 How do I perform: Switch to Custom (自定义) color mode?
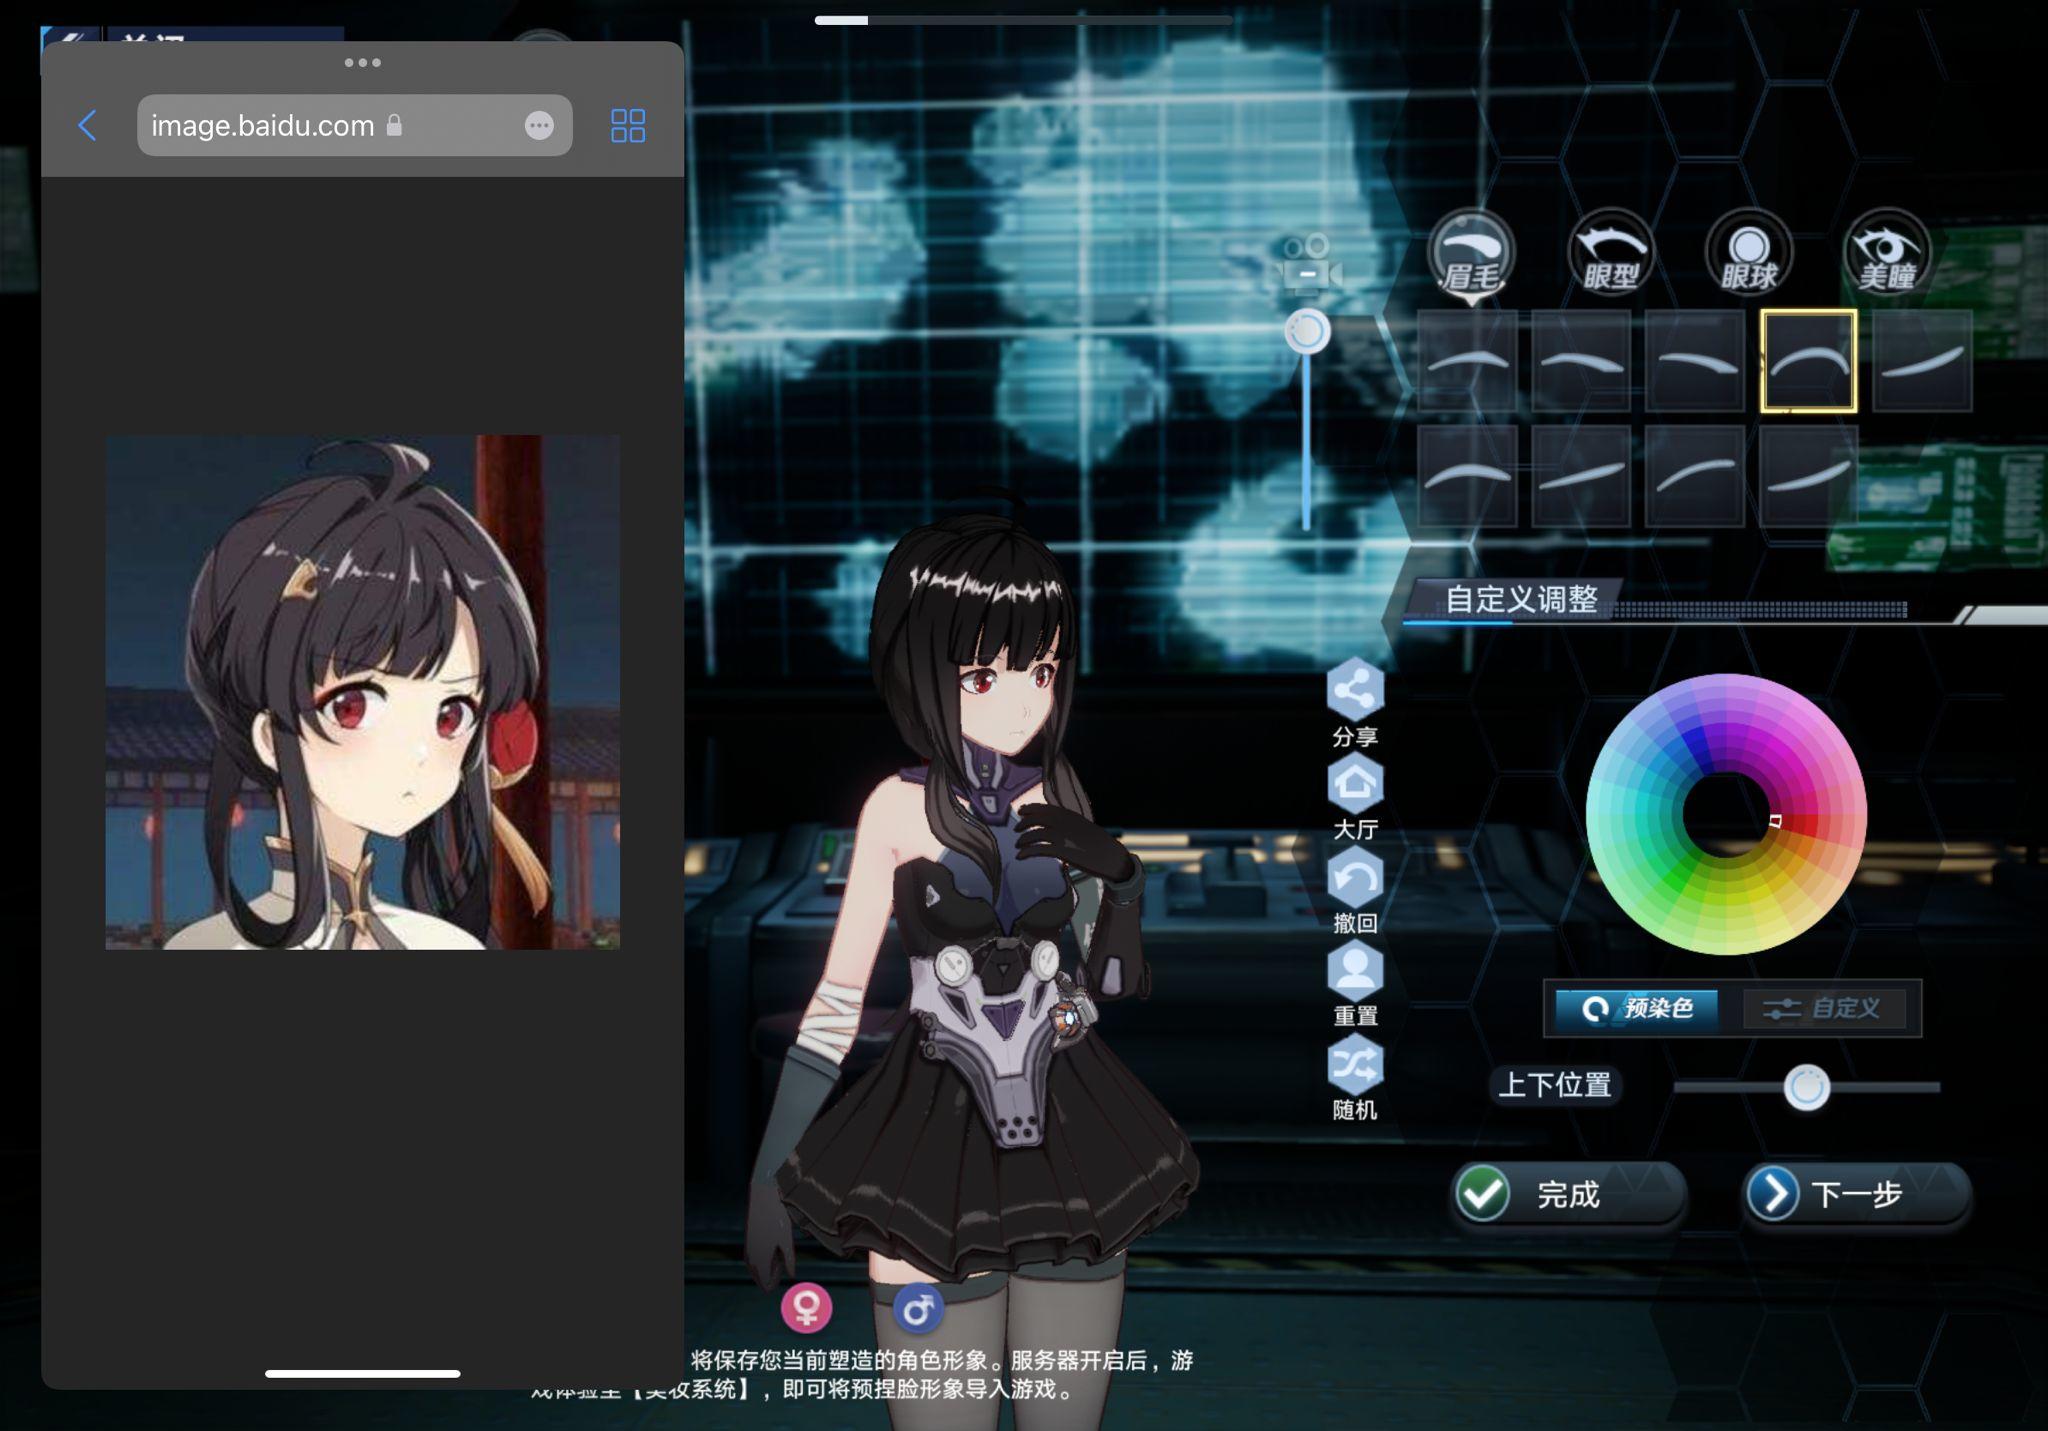(x=1824, y=1008)
